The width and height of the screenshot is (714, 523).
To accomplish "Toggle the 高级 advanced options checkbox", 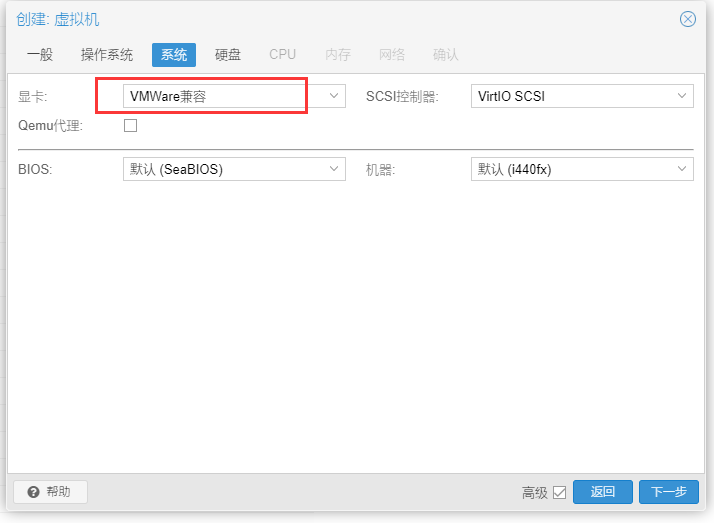I will pos(560,493).
